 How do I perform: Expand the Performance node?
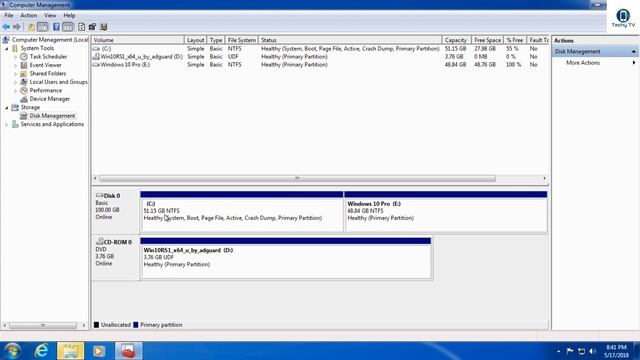[x=16, y=91]
